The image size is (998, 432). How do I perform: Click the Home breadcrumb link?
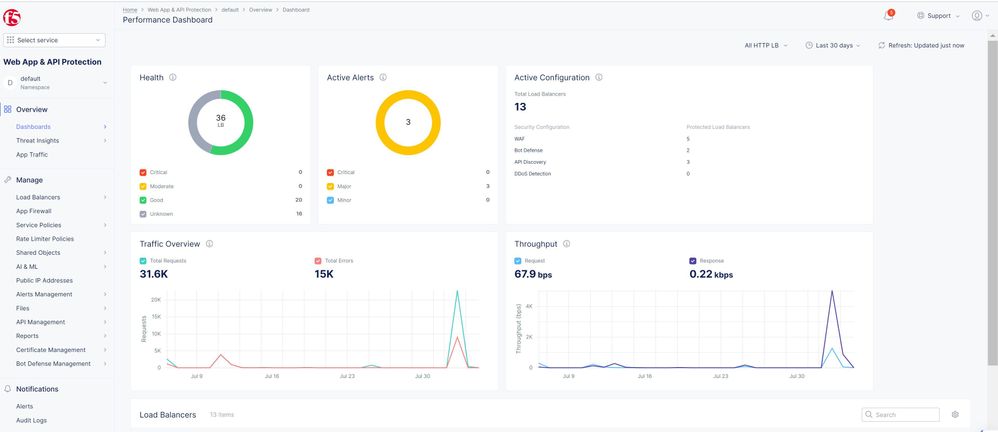(130, 9)
